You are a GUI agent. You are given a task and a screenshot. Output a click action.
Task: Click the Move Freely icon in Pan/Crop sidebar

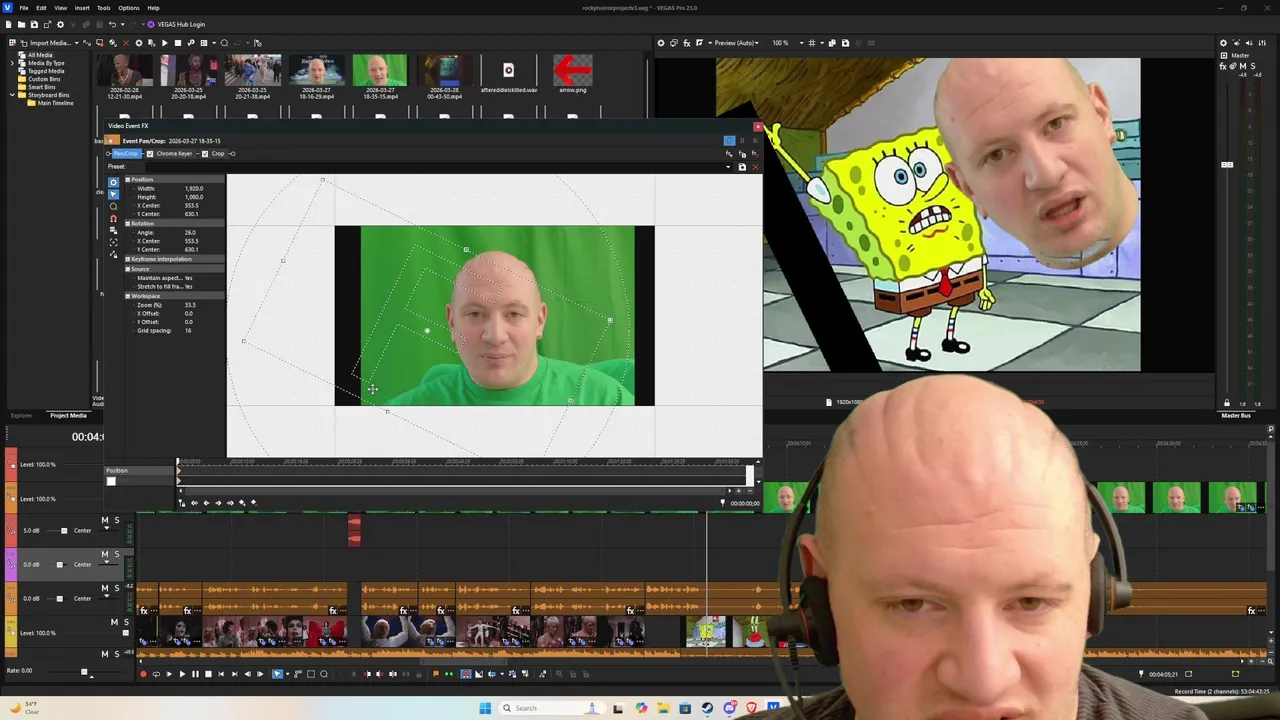pyautogui.click(x=113, y=255)
